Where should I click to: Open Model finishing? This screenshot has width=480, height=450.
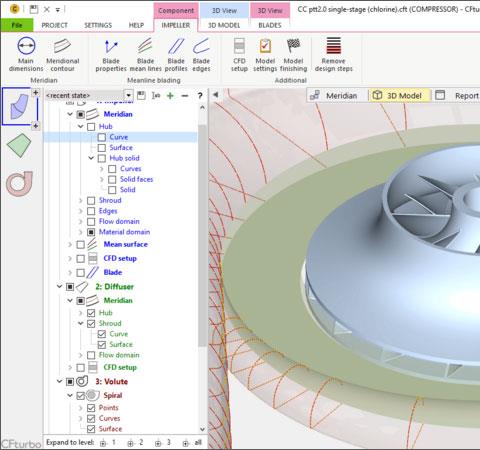293,54
